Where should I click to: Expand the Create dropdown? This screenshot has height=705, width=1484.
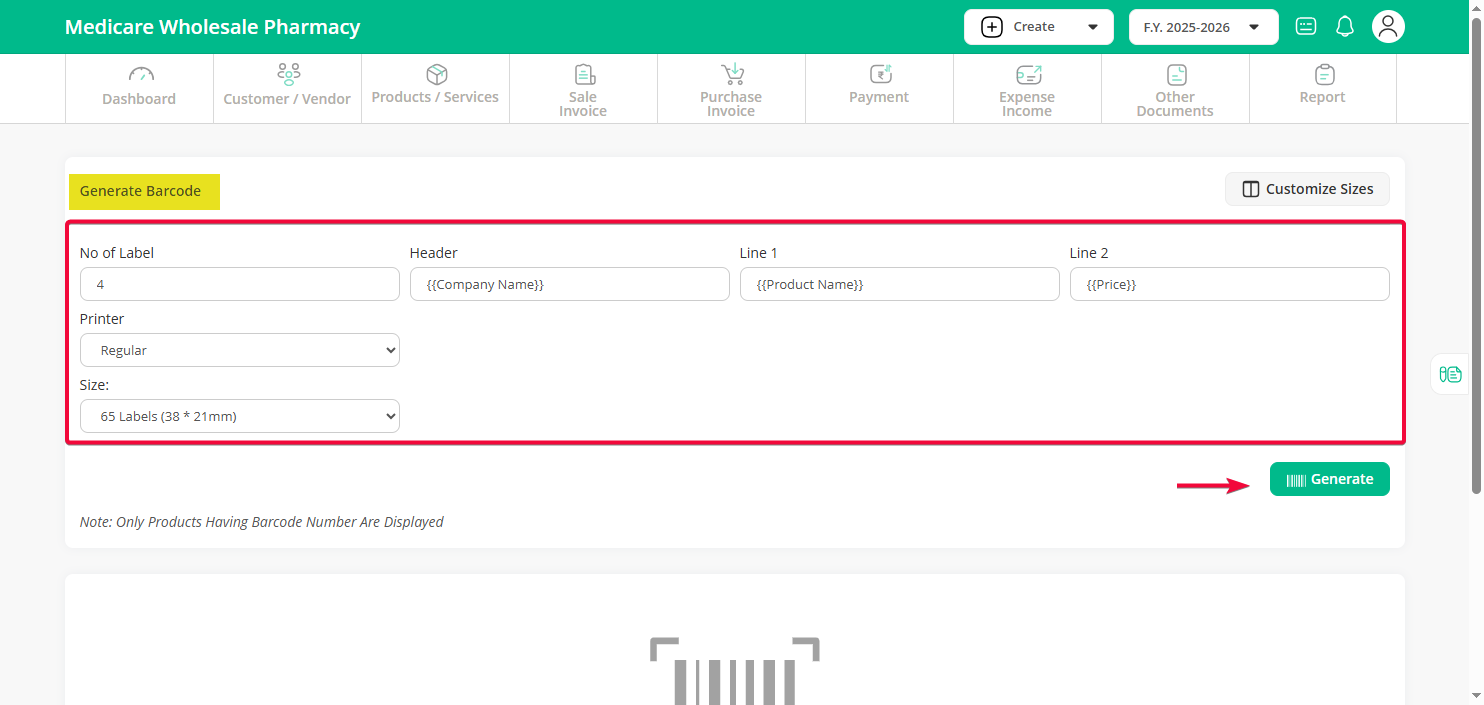pyautogui.click(x=1038, y=27)
